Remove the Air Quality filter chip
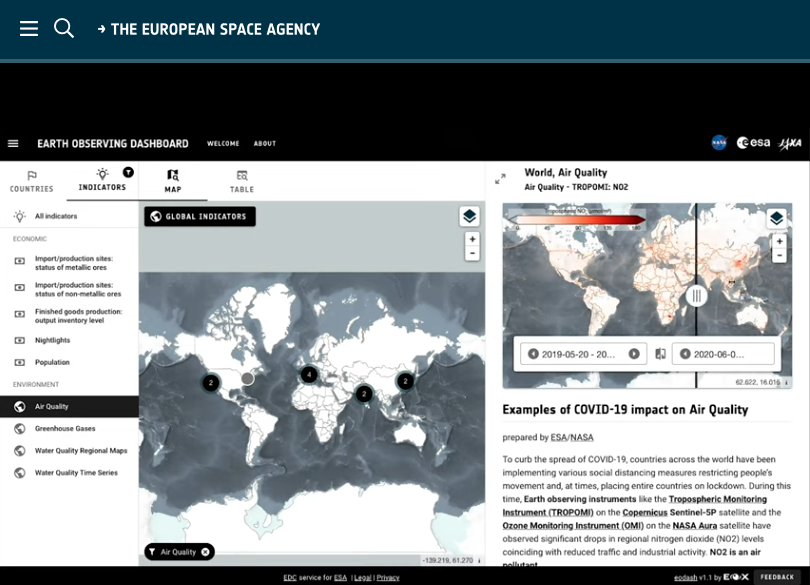This screenshot has width=810, height=585. (x=205, y=552)
